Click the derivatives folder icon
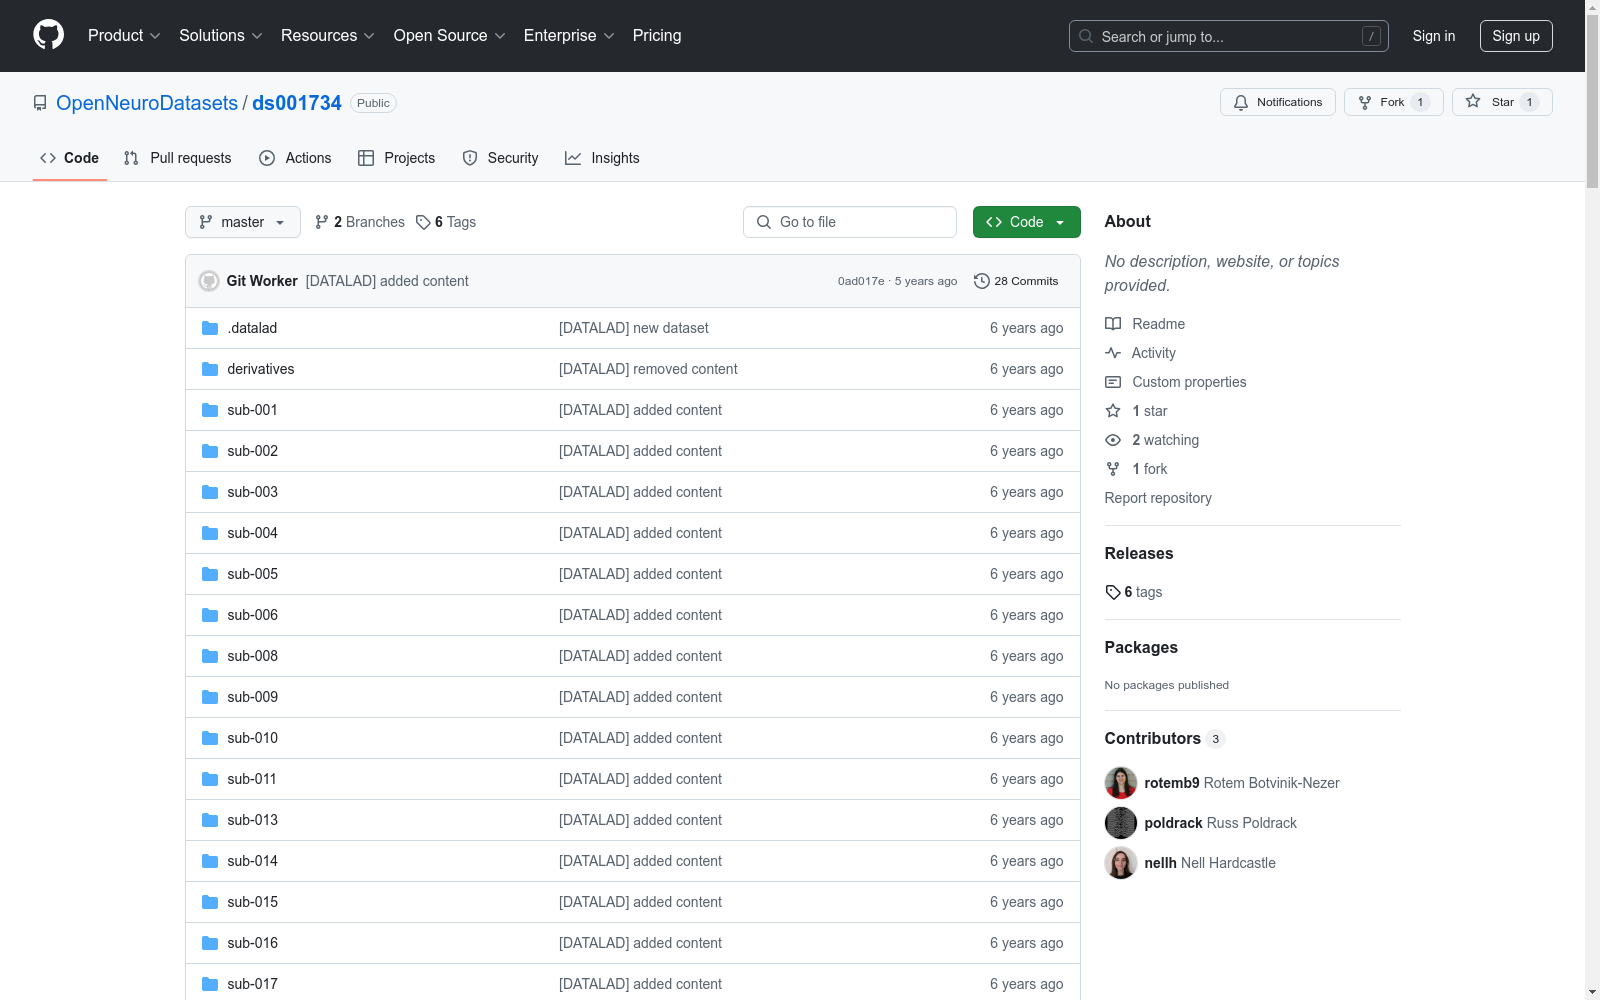1600x1000 pixels. click(210, 369)
